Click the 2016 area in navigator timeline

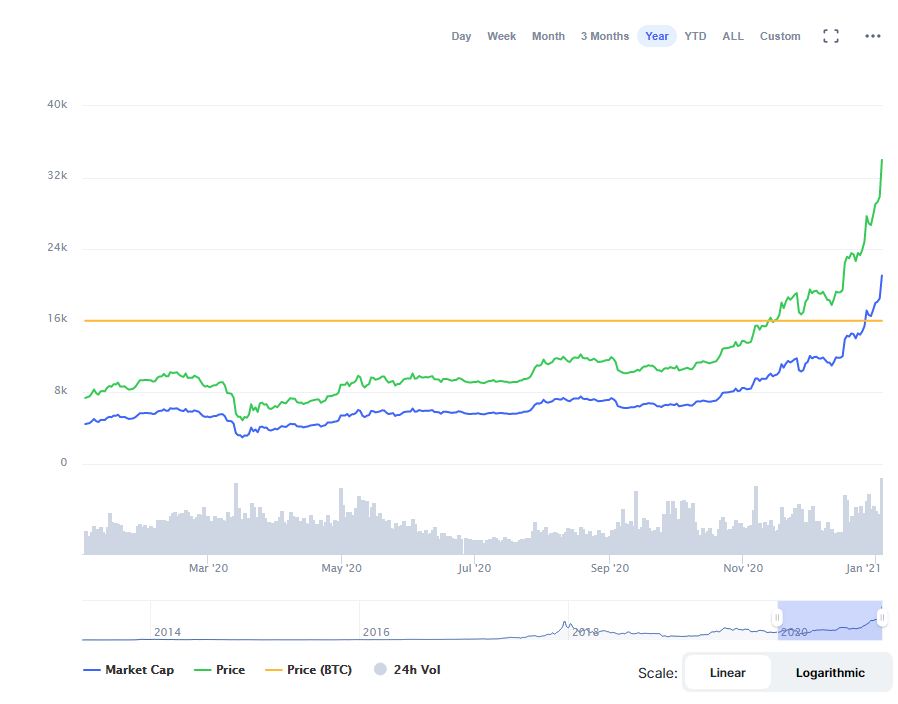click(x=376, y=631)
